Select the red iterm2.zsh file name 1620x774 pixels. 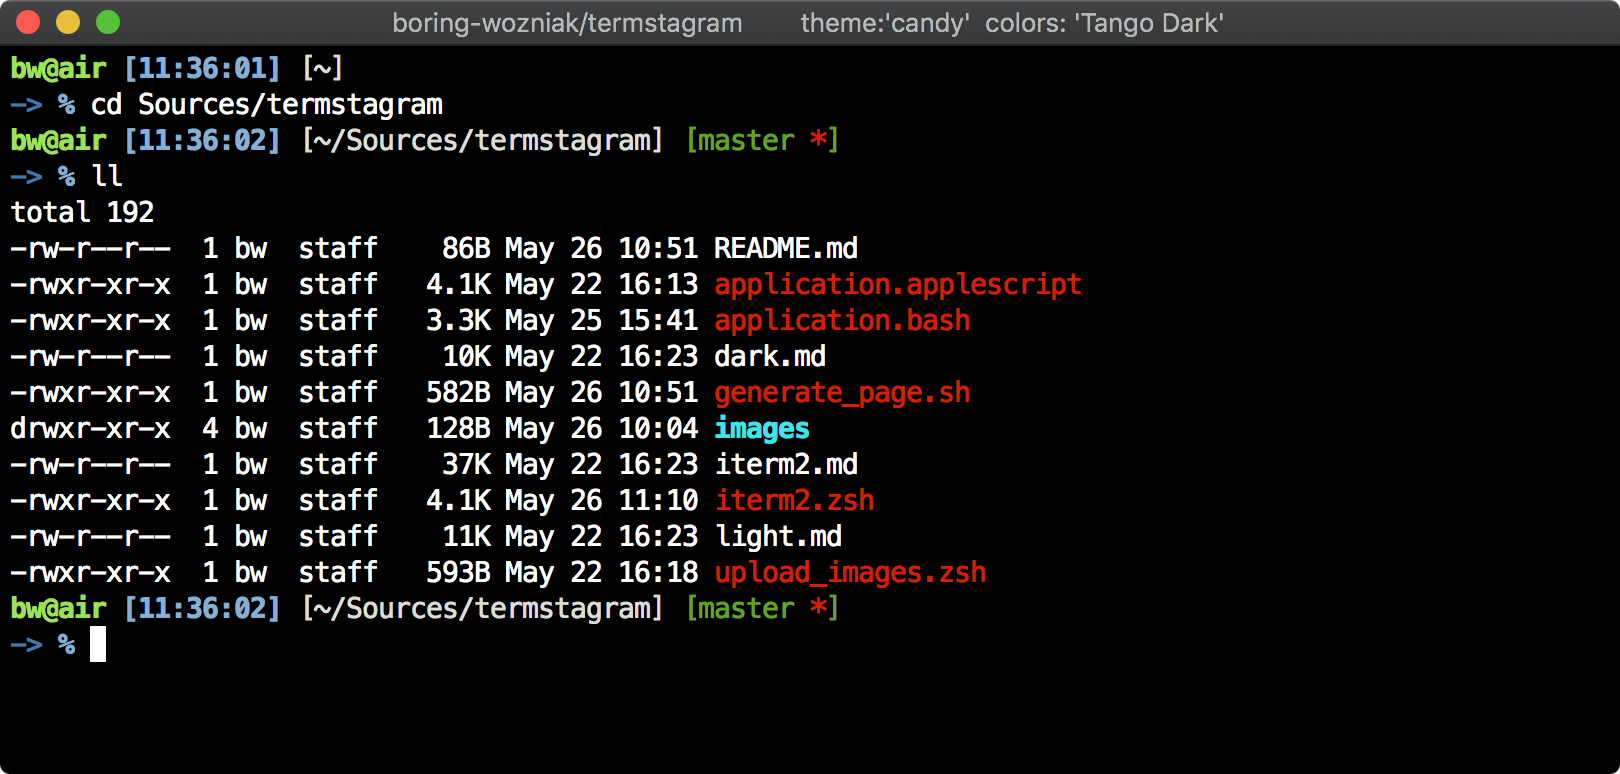pyautogui.click(x=793, y=500)
